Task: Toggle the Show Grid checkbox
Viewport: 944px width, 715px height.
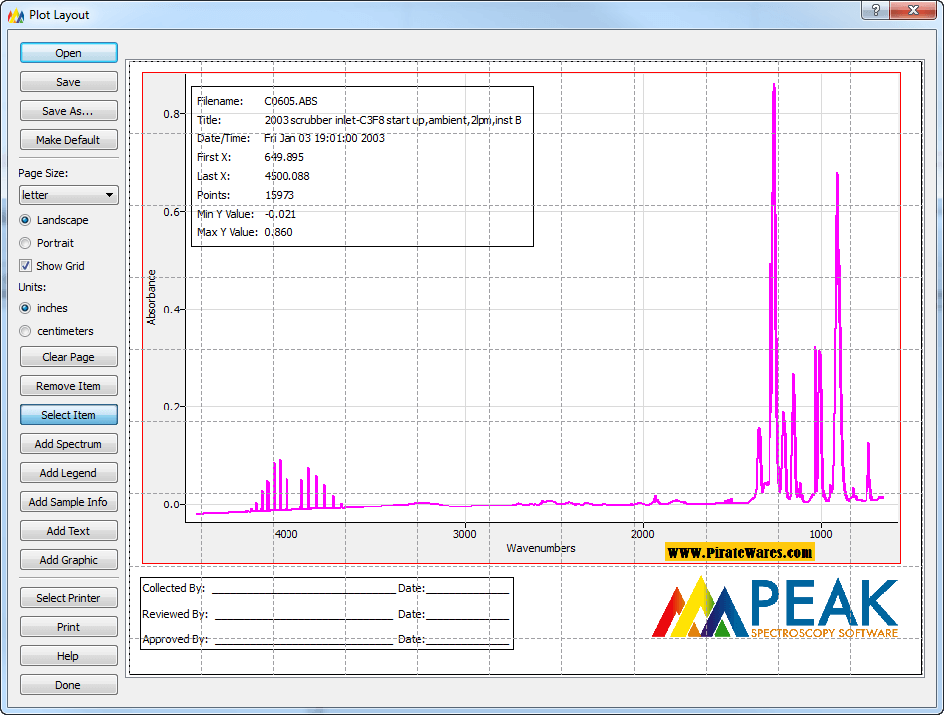Action: point(26,266)
